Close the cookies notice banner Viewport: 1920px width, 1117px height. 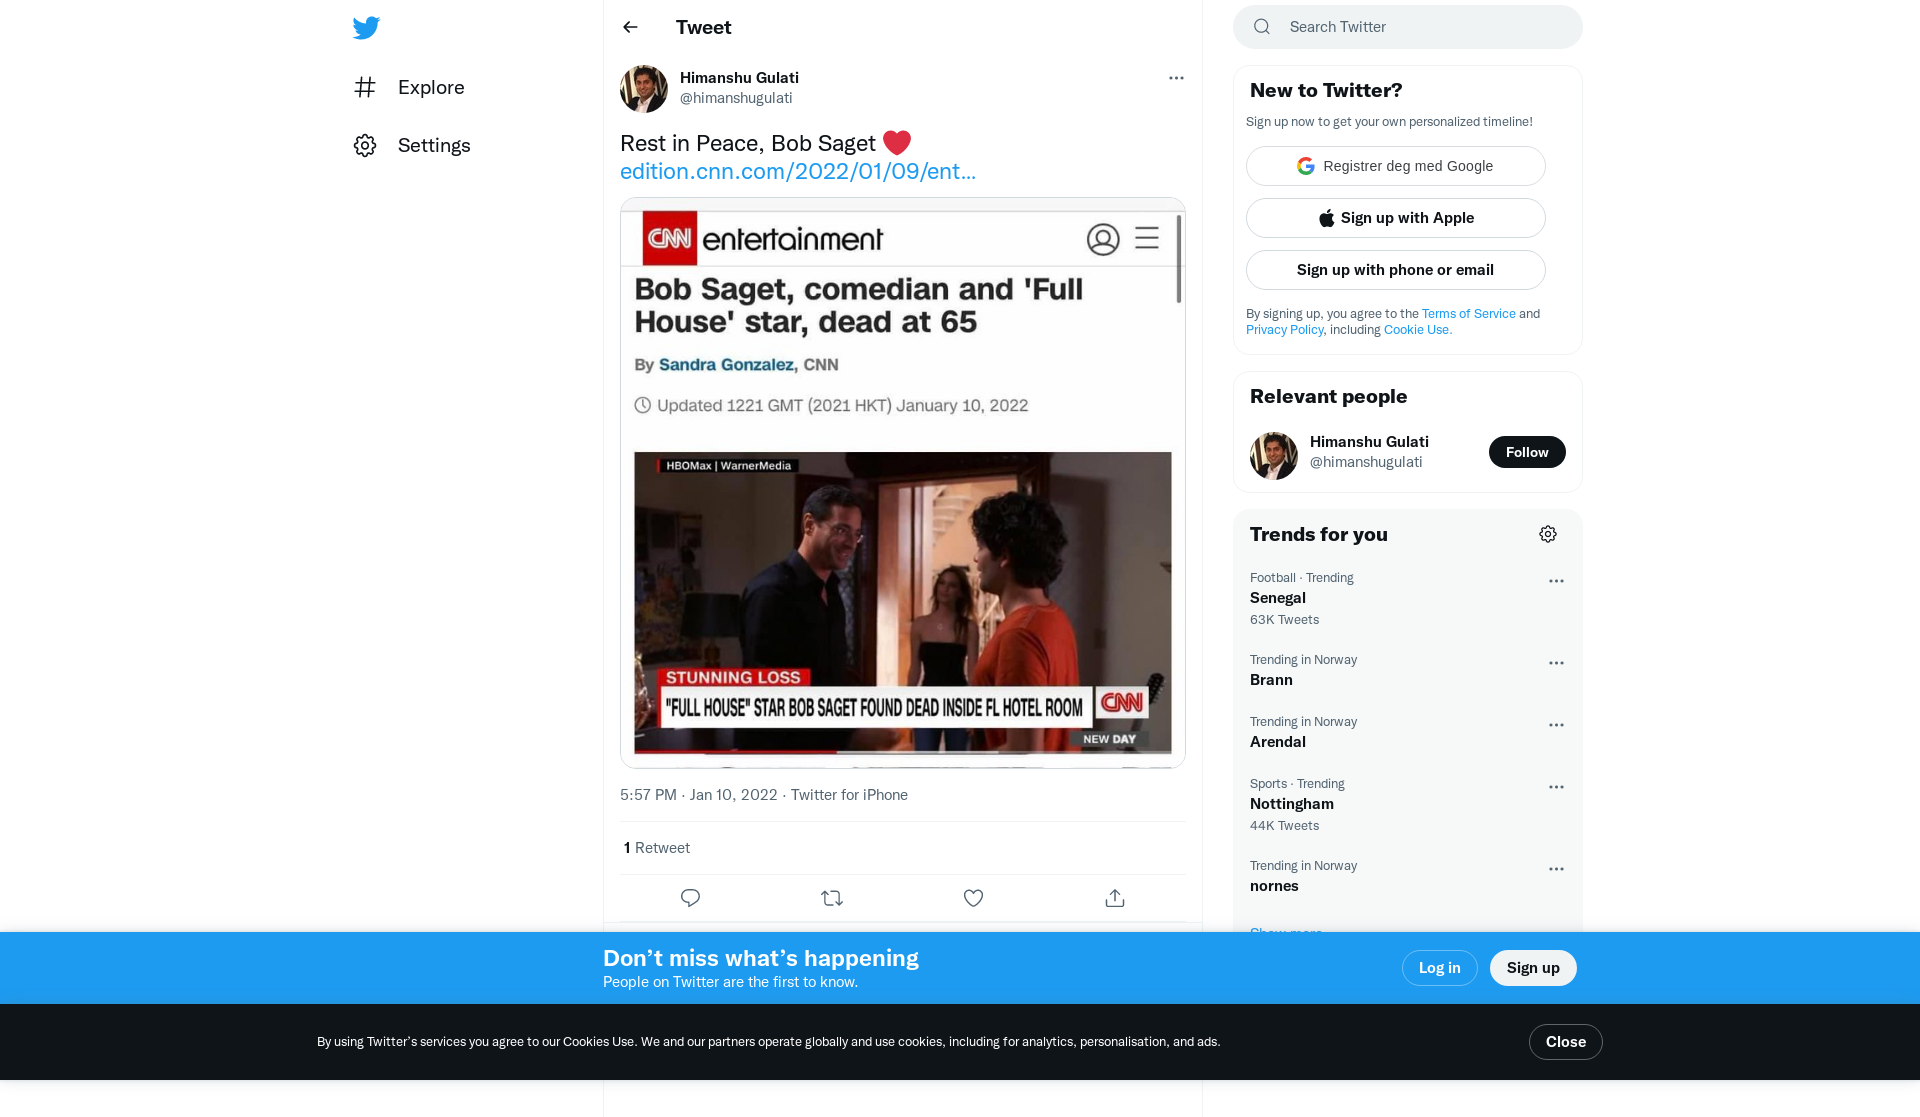point(1565,1042)
